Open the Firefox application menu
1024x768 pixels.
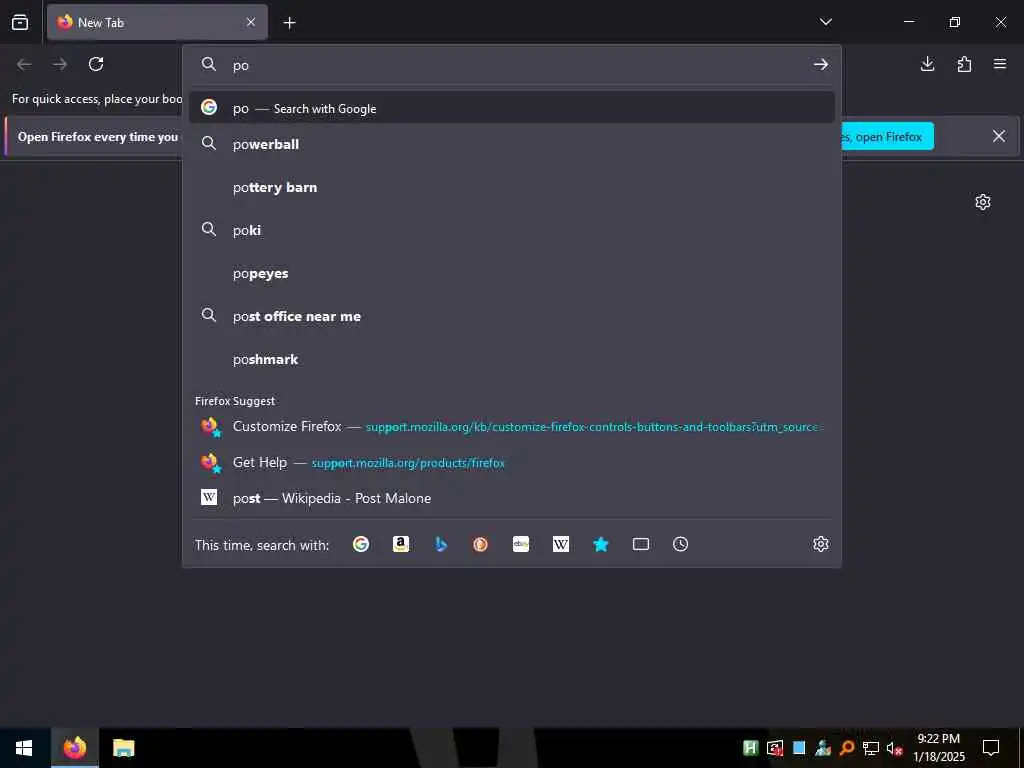click(1000, 64)
